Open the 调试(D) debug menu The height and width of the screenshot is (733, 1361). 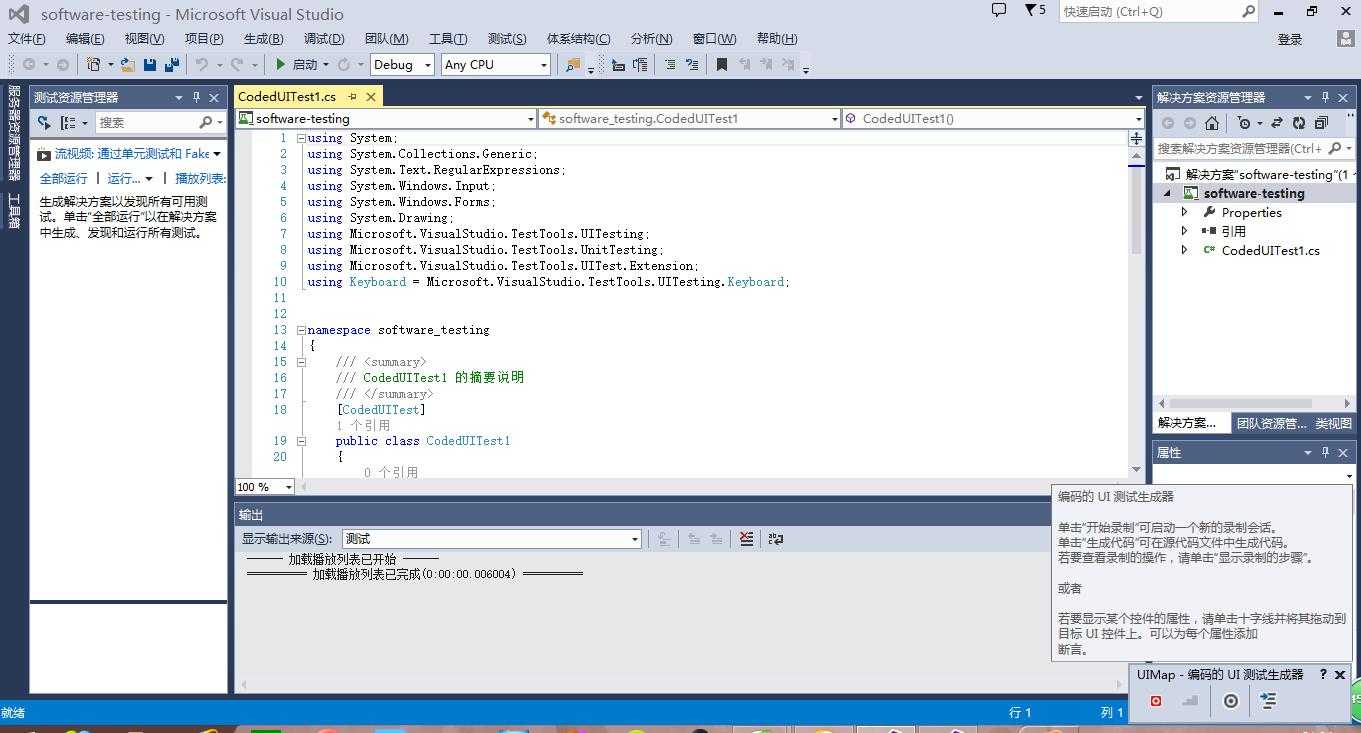click(323, 39)
